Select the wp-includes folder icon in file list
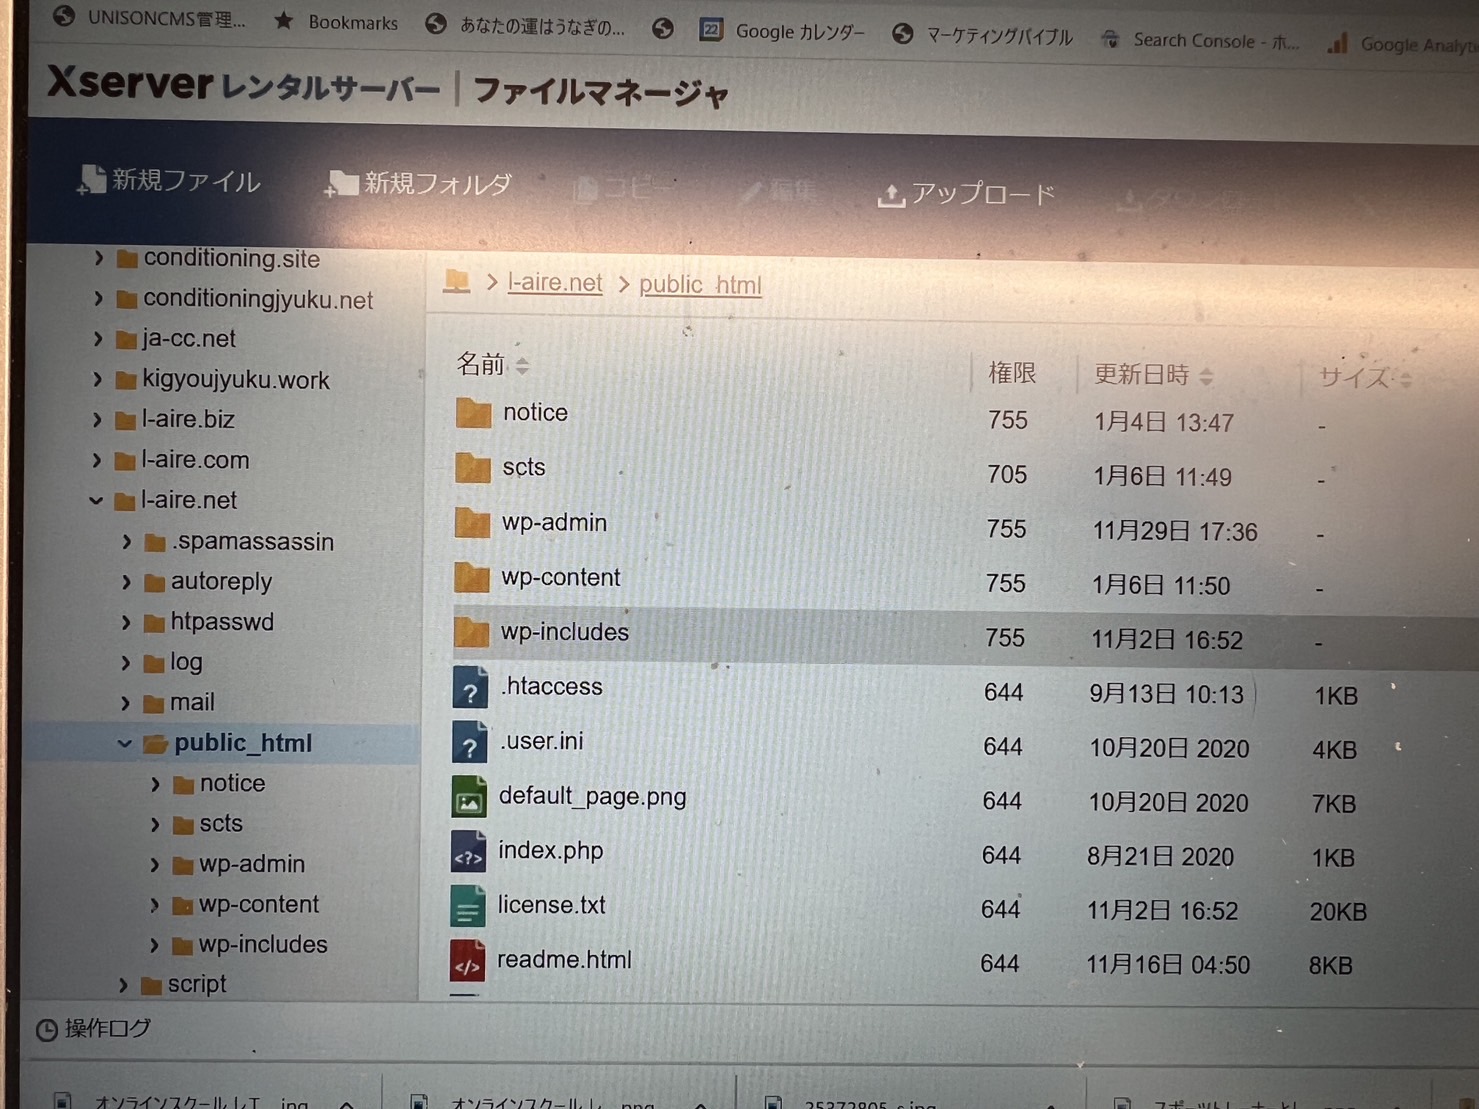The width and height of the screenshot is (1479, 1109). (471, 631)
